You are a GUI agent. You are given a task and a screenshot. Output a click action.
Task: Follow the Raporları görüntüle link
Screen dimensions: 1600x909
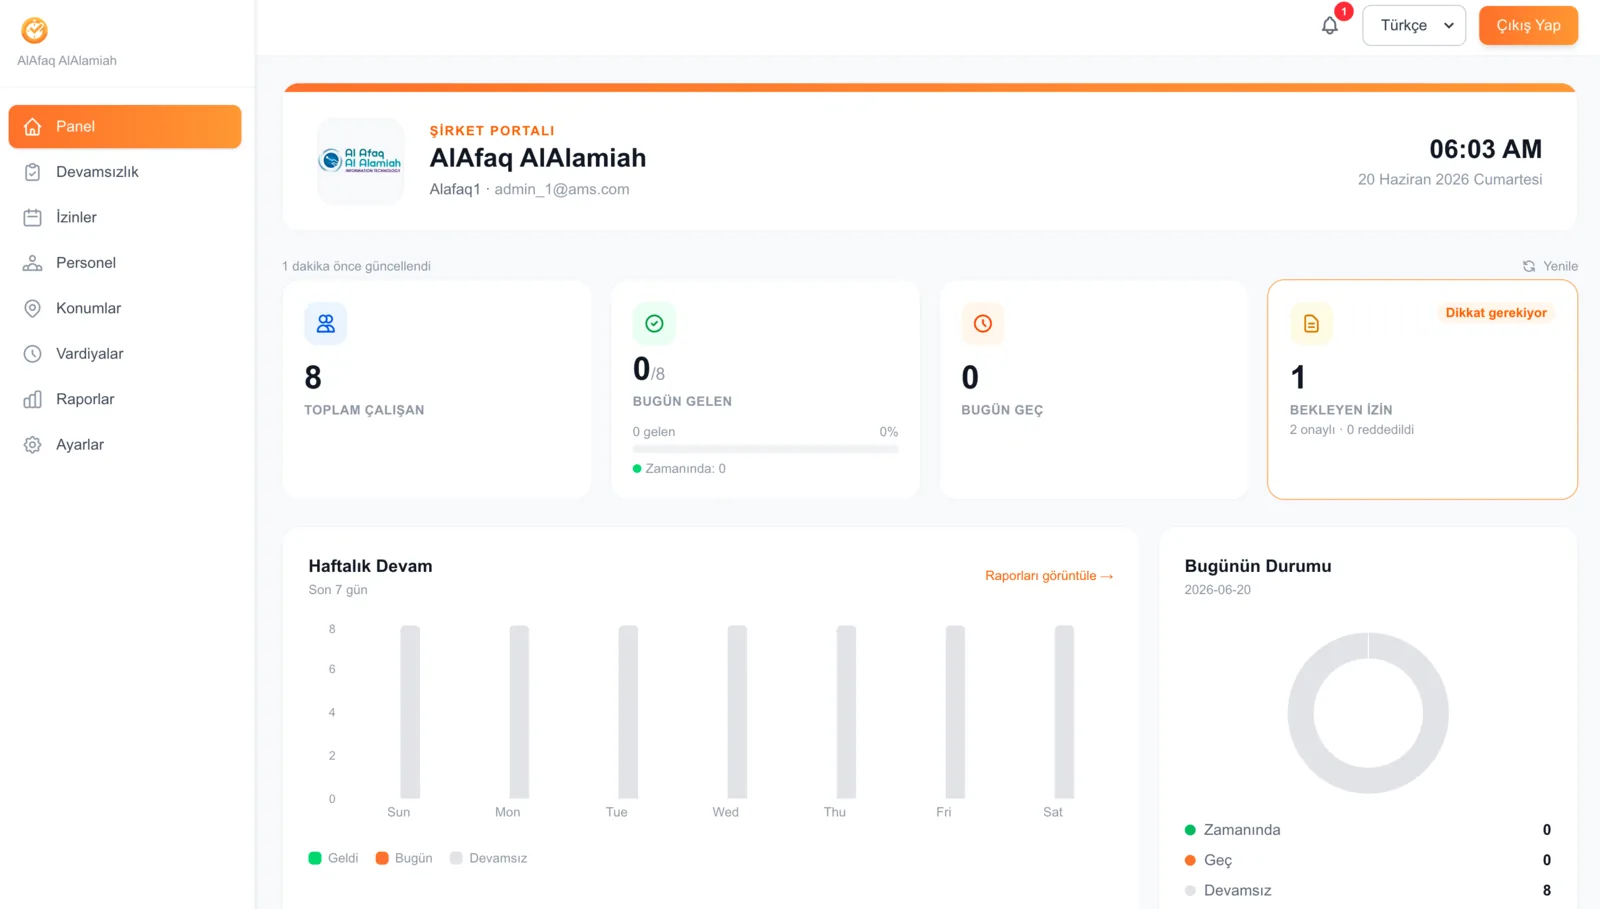(1049, 576)
